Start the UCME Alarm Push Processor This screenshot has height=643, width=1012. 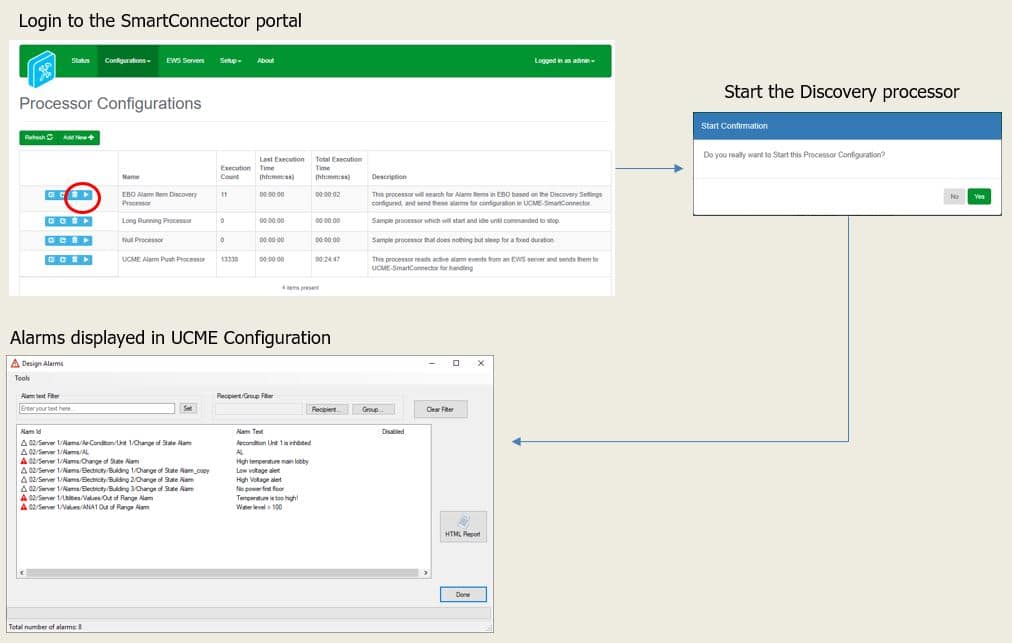86,260
